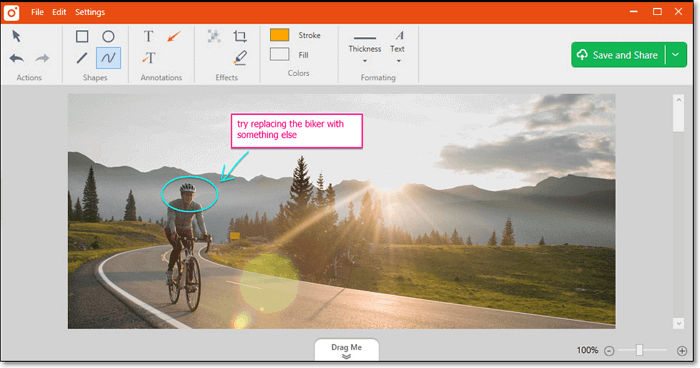Screen dimensions: 700x368
Task: Select the crop tool
Action: 240,36
